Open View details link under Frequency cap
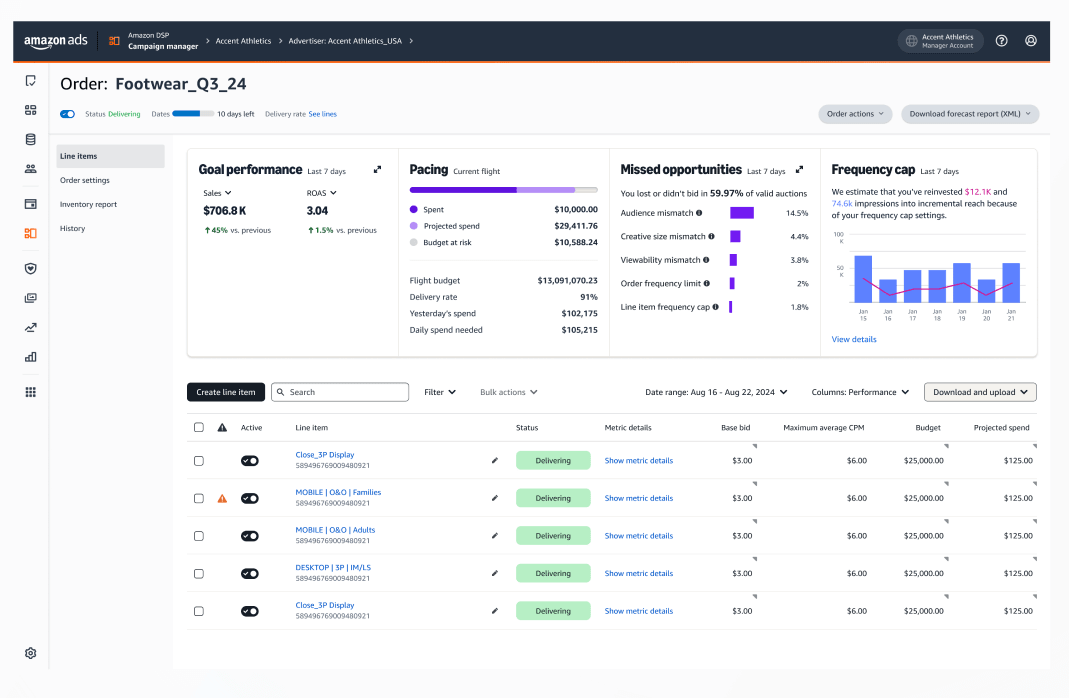The image size is (1069, 698). [854, 339]
